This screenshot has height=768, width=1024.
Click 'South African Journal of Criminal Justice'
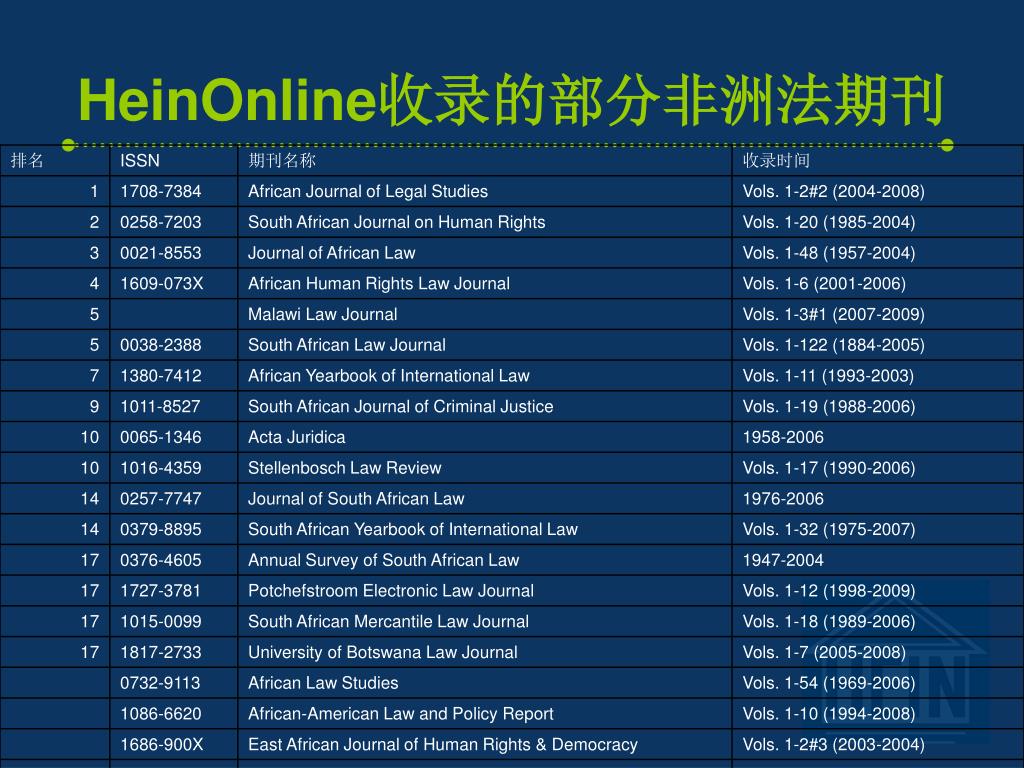pyautogui.click(x=400, y=406)
